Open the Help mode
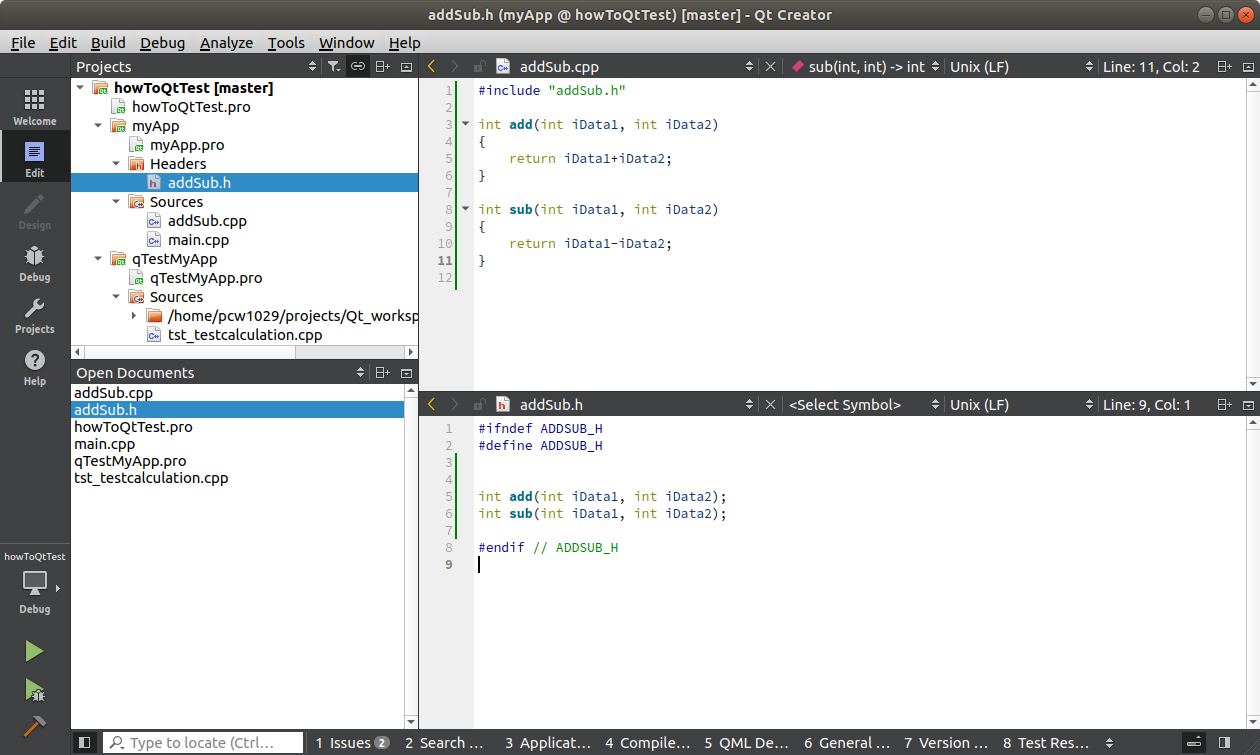The height and width of the screenshot is (755, 1260). [34, 367]
